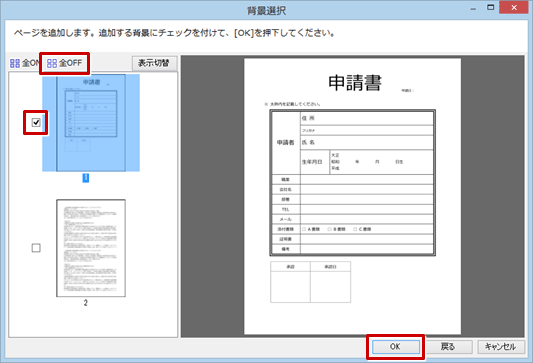Click the 表示切替 display switch button

pos(154,63)
